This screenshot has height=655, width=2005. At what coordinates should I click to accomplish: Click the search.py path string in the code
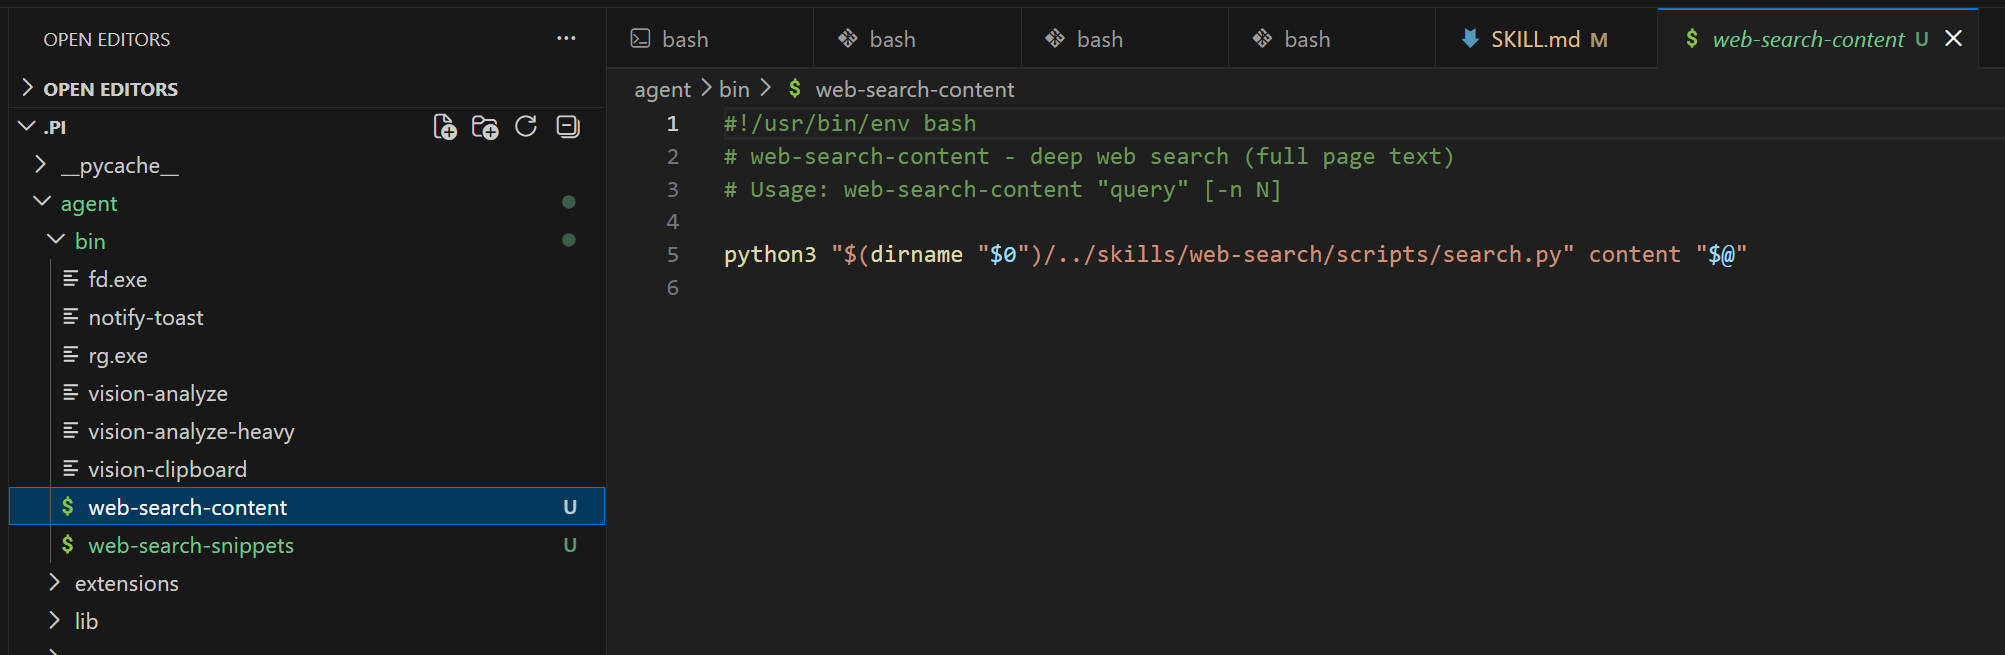click(1202, 255)
